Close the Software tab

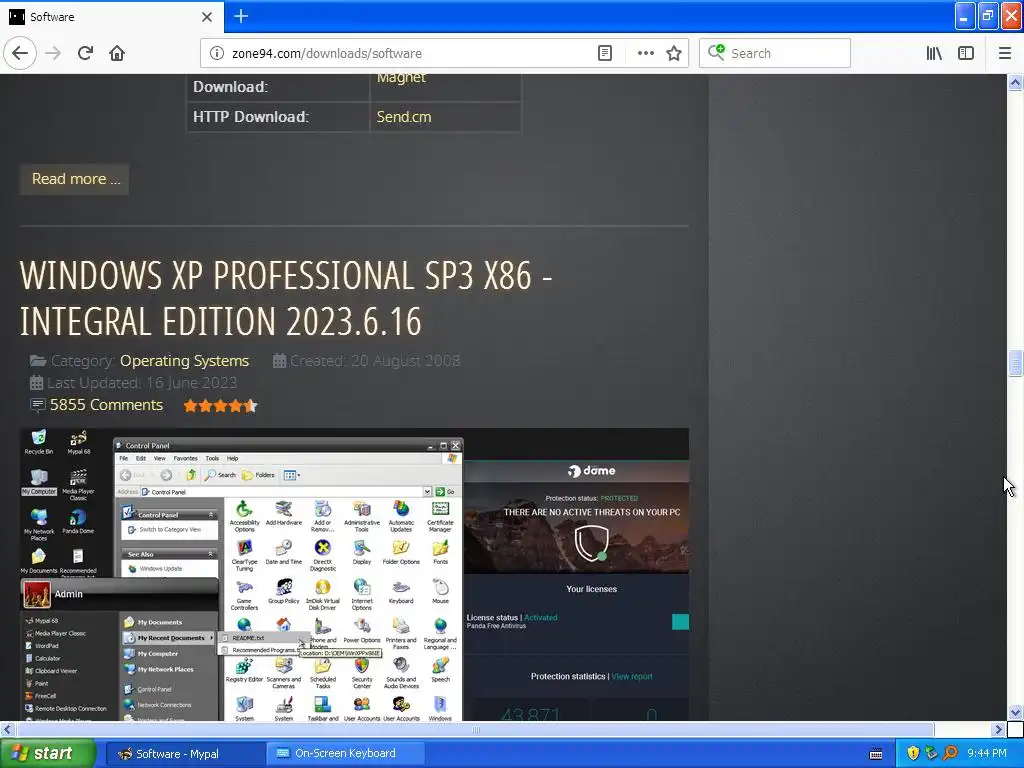(207, 16)
